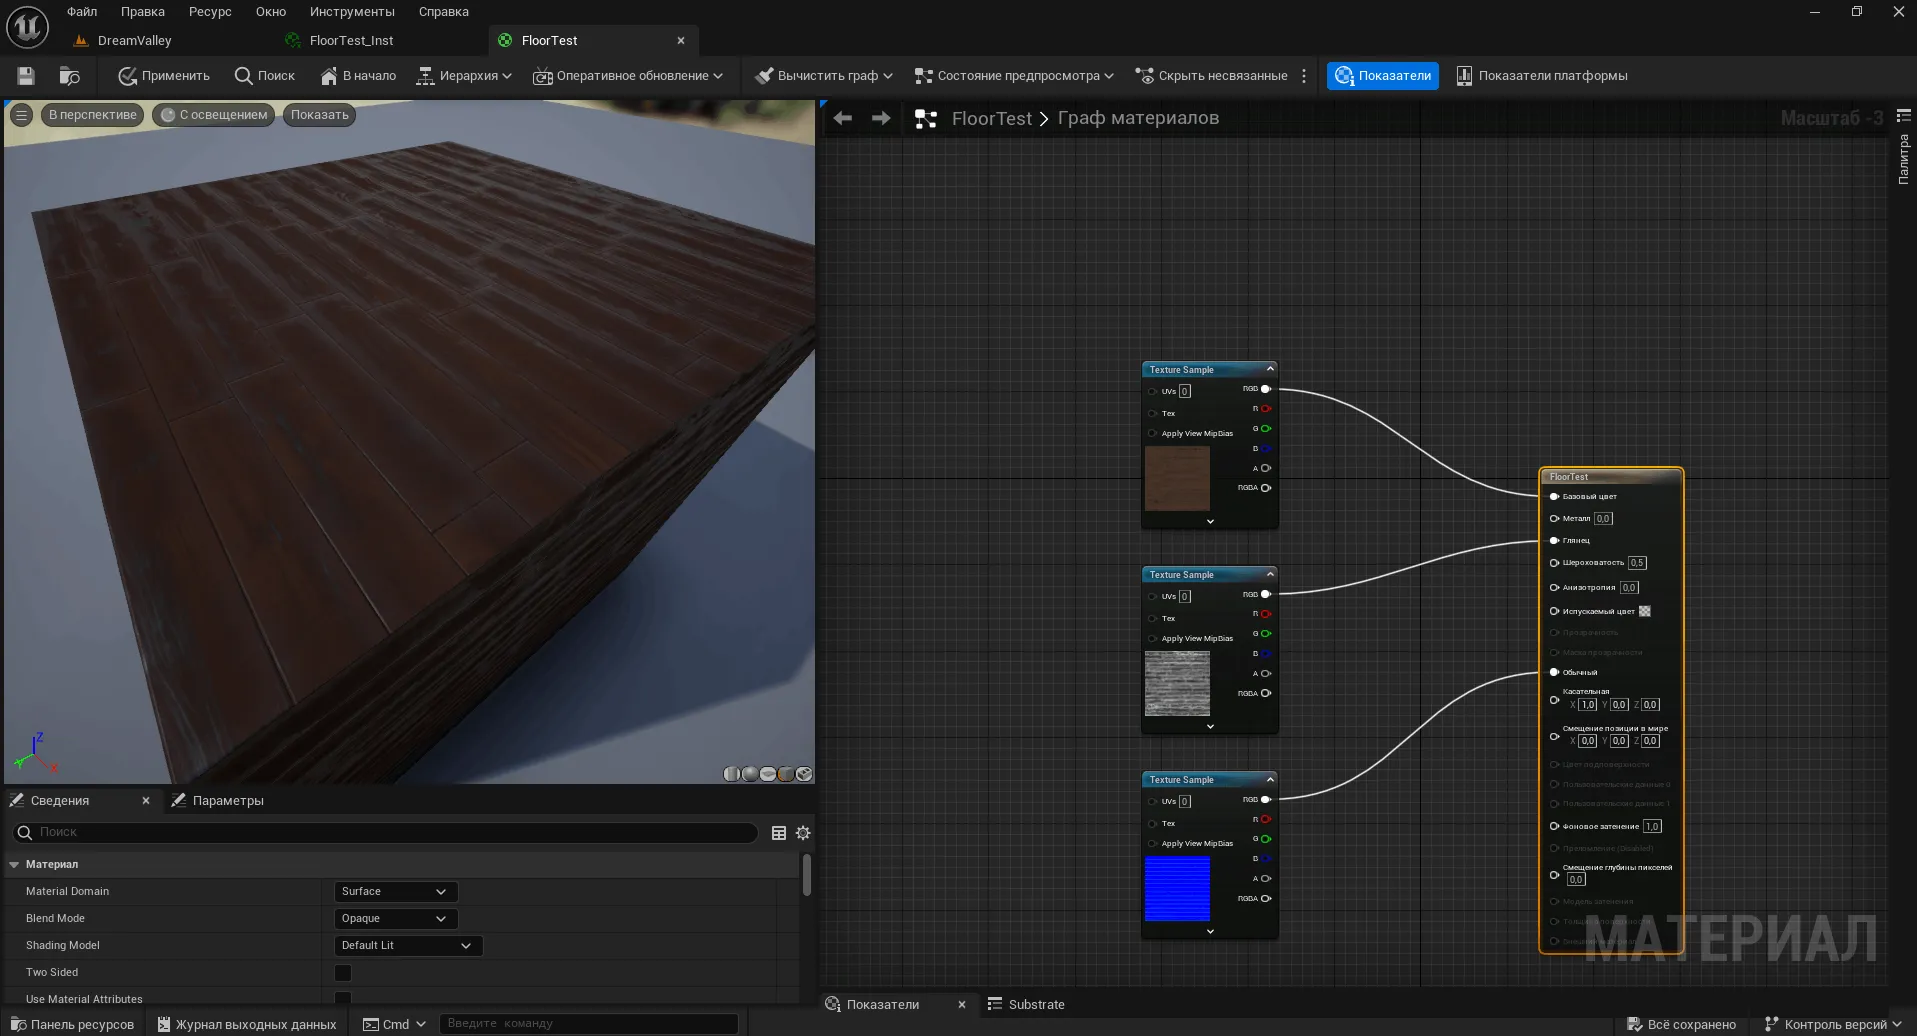Click the Apply (Применить) toolbar icon
The width and height of the screenshot is (1917, 1036).
pyautogui.click(x=127, y=76)
